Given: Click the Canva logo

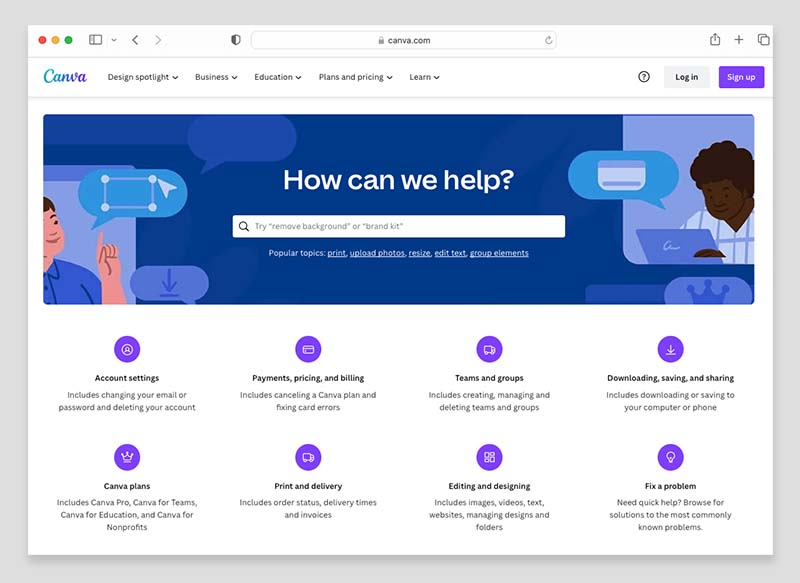Looking at the screenshot, I should click(65, 77).
